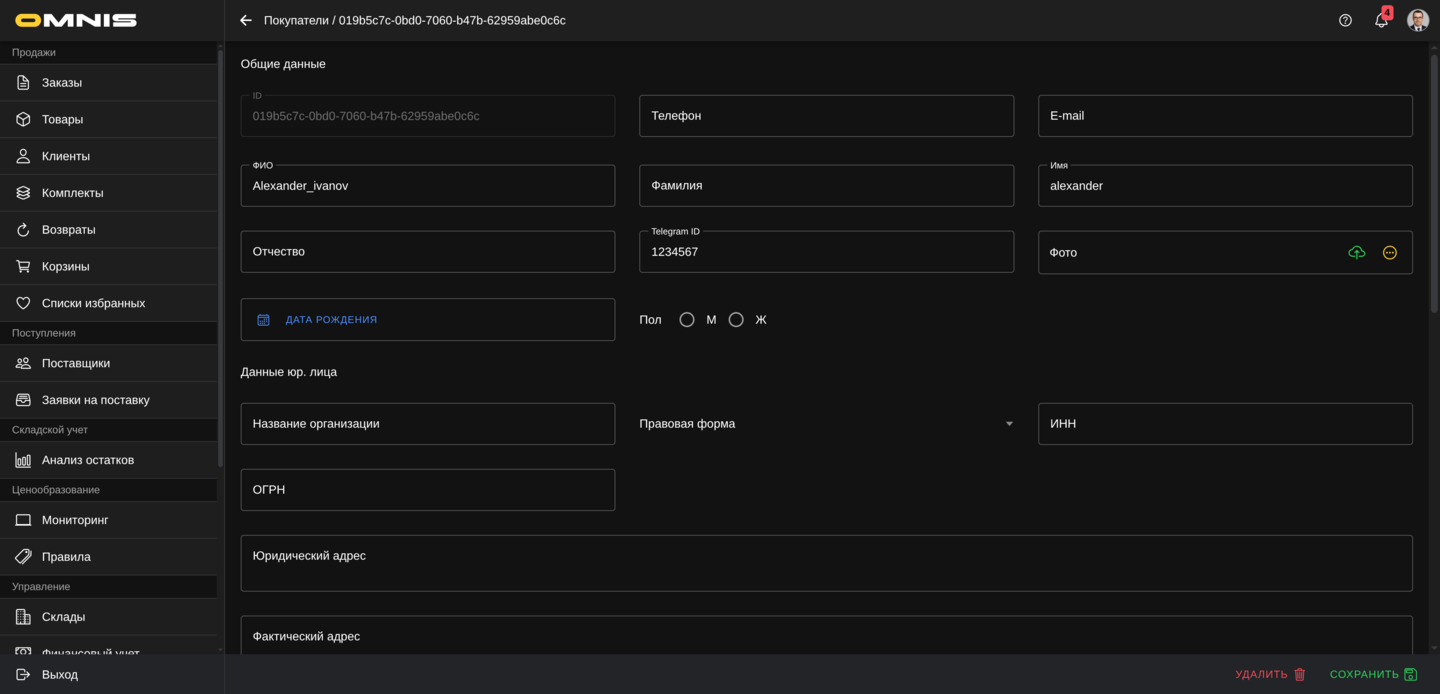Screen dimensions: 1440x694
Task: Expand the Правовая форма dropdown
Action: [1009, 424]
